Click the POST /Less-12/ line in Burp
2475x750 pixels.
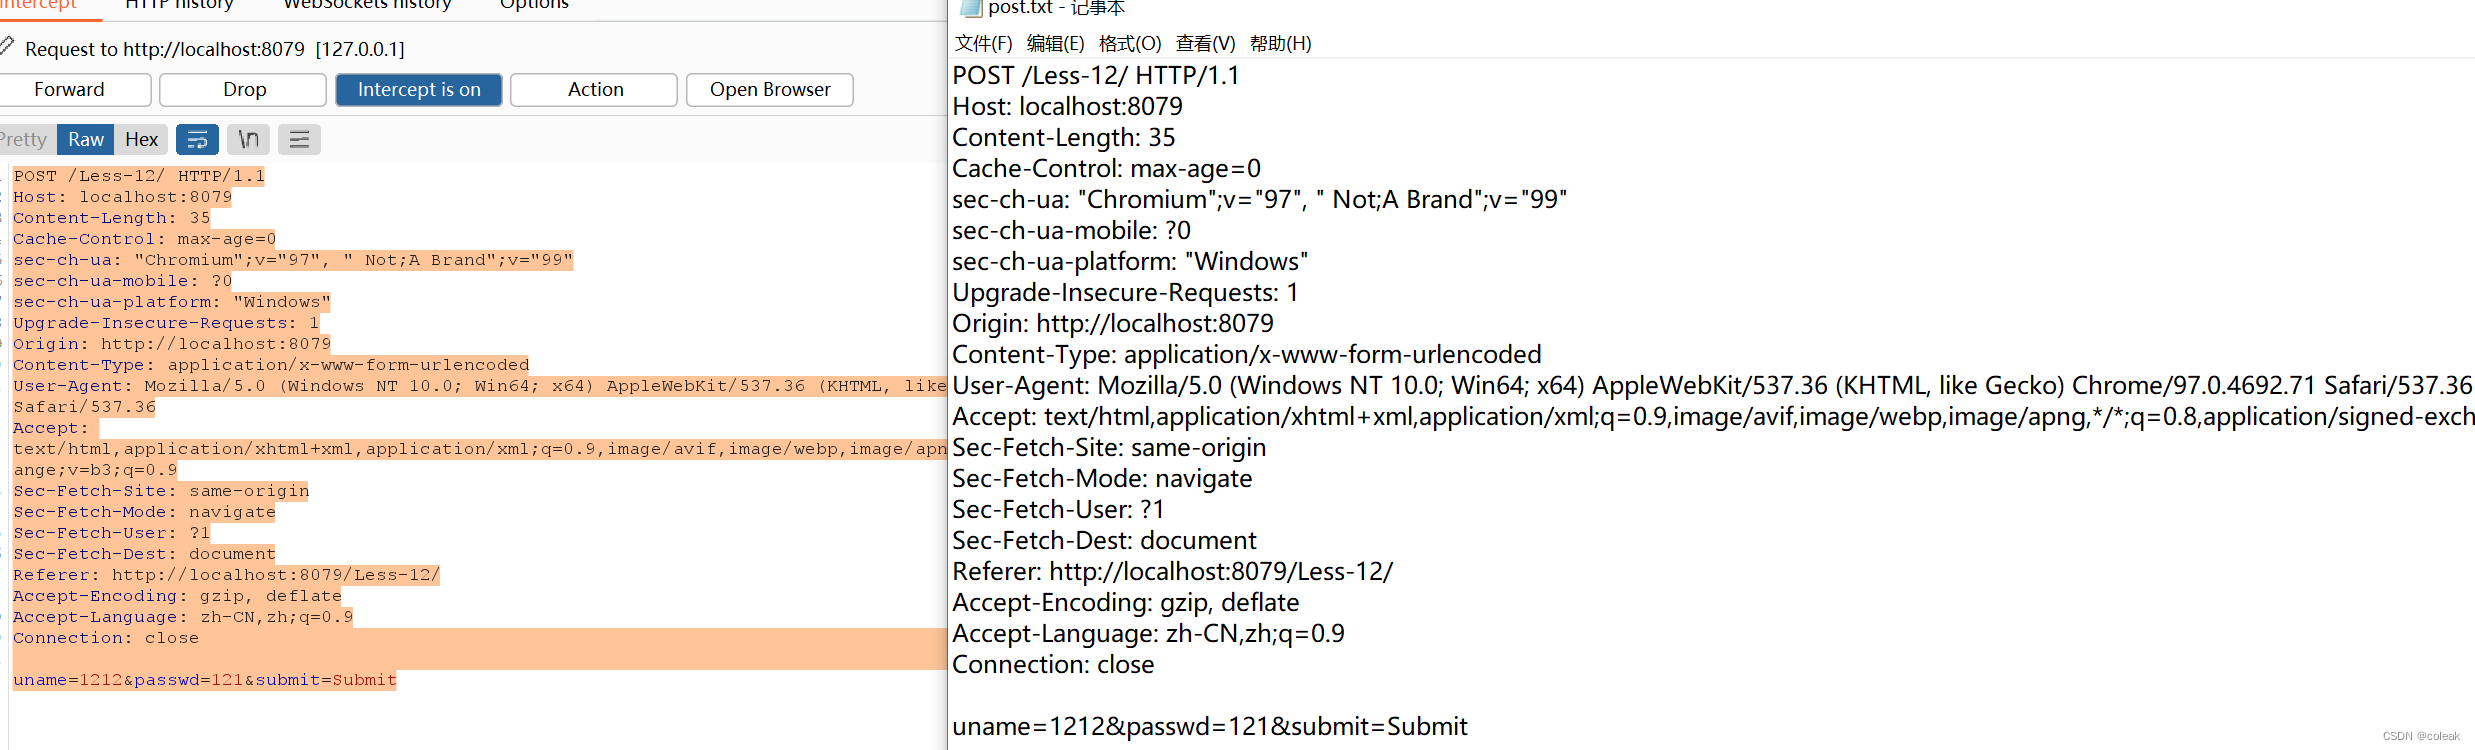(x=139, y=176)
